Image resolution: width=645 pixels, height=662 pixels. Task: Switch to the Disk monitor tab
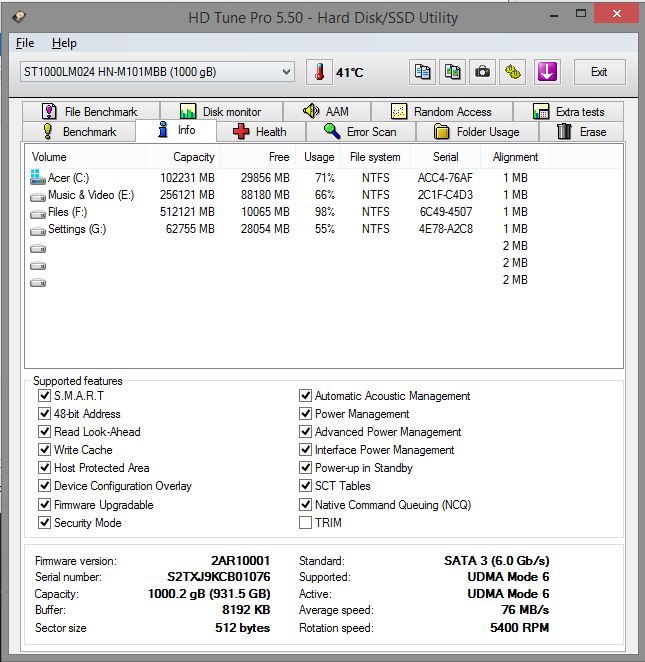coord(221,112)
